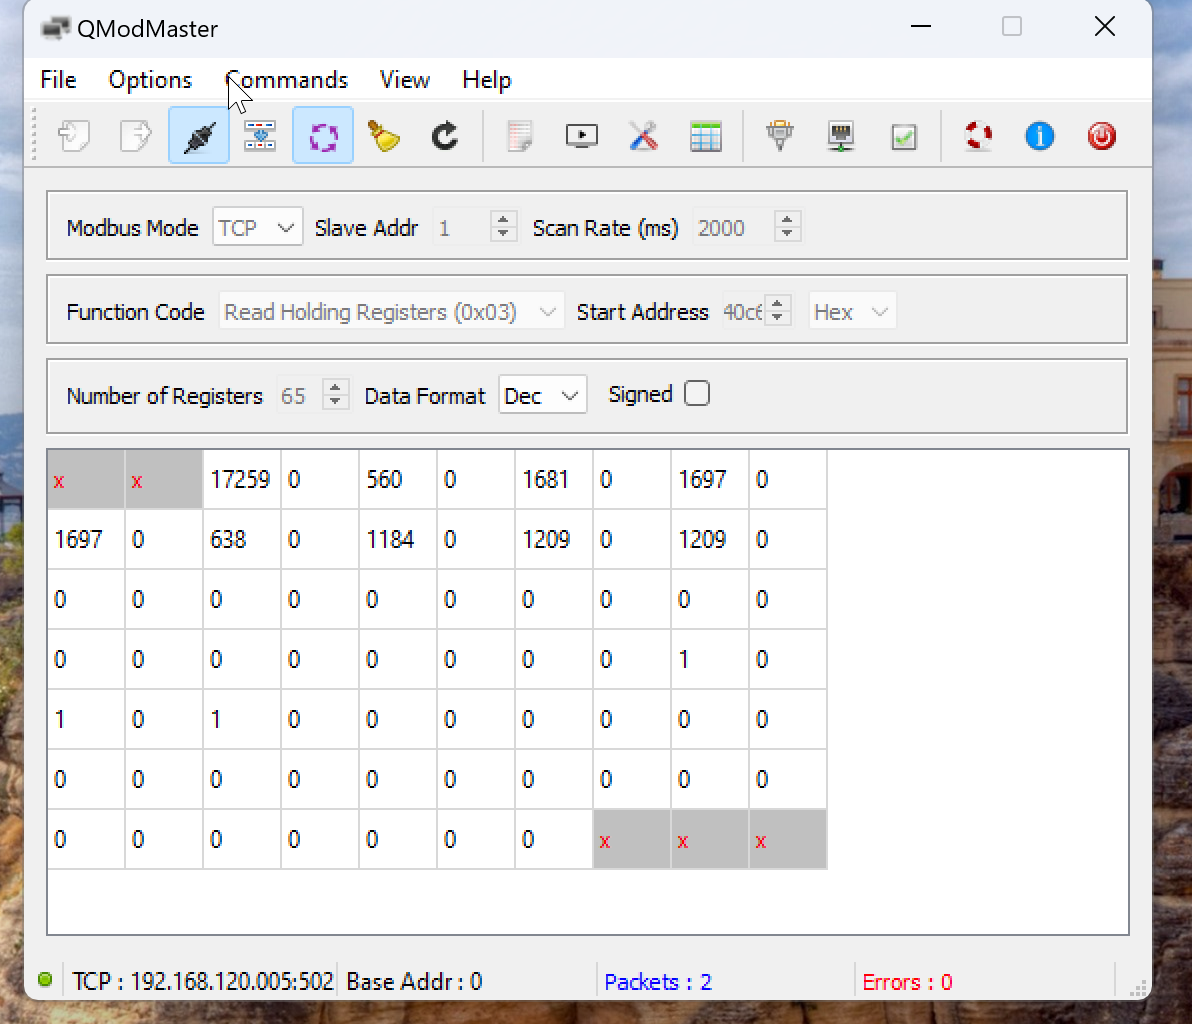Click the green connection status LED
The height and width of the screenshot is (1024, 1192).
click(x=45, y=979)
